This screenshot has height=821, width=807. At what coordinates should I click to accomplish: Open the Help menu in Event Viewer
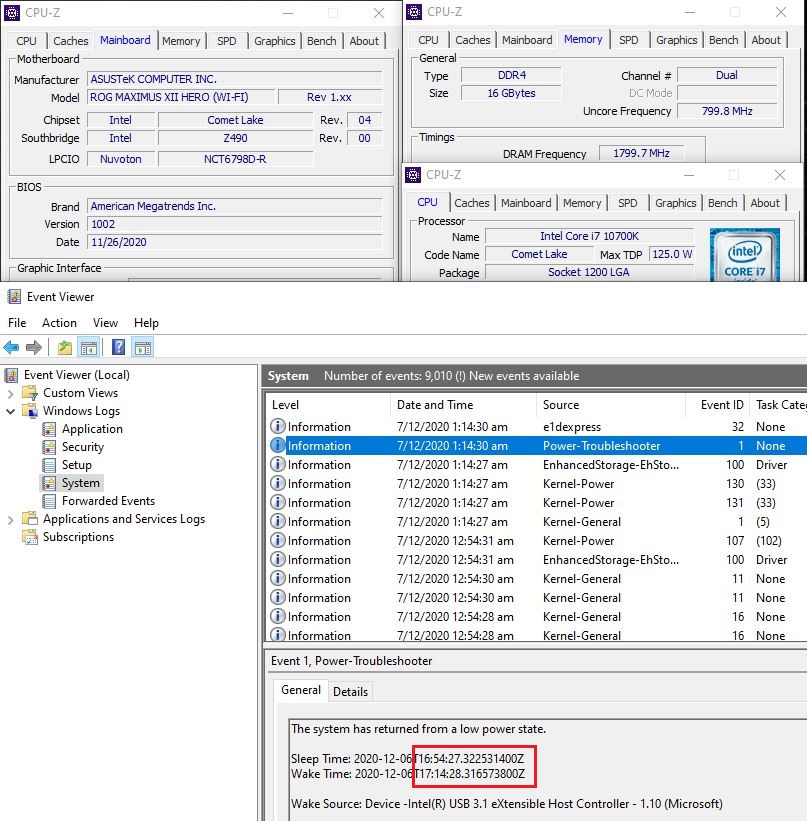(x=146, y=323)
